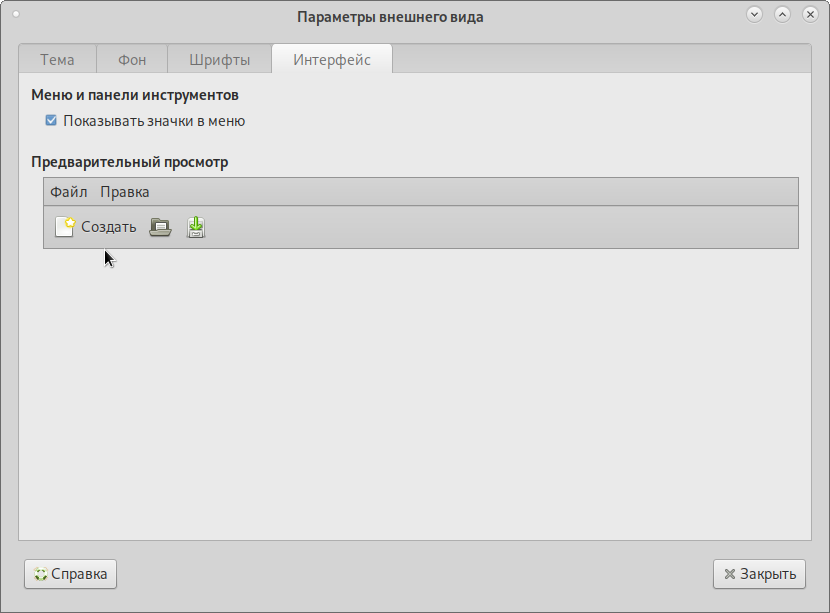Click the save icon with green arrow

196,227
